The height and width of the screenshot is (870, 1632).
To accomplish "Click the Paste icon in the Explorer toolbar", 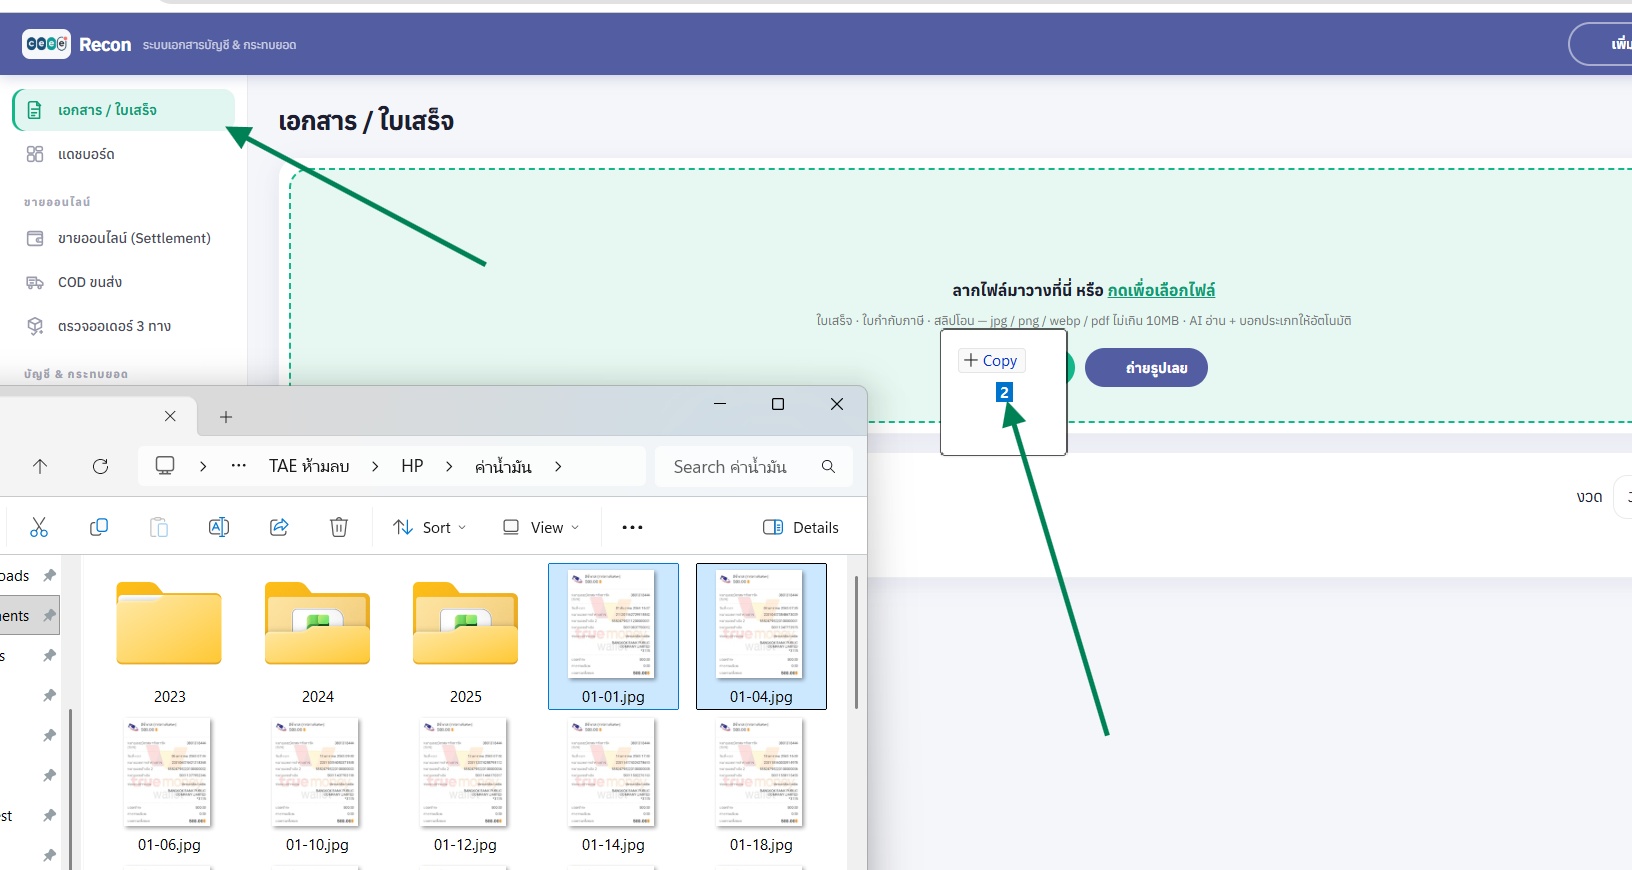I will point(159,527).
